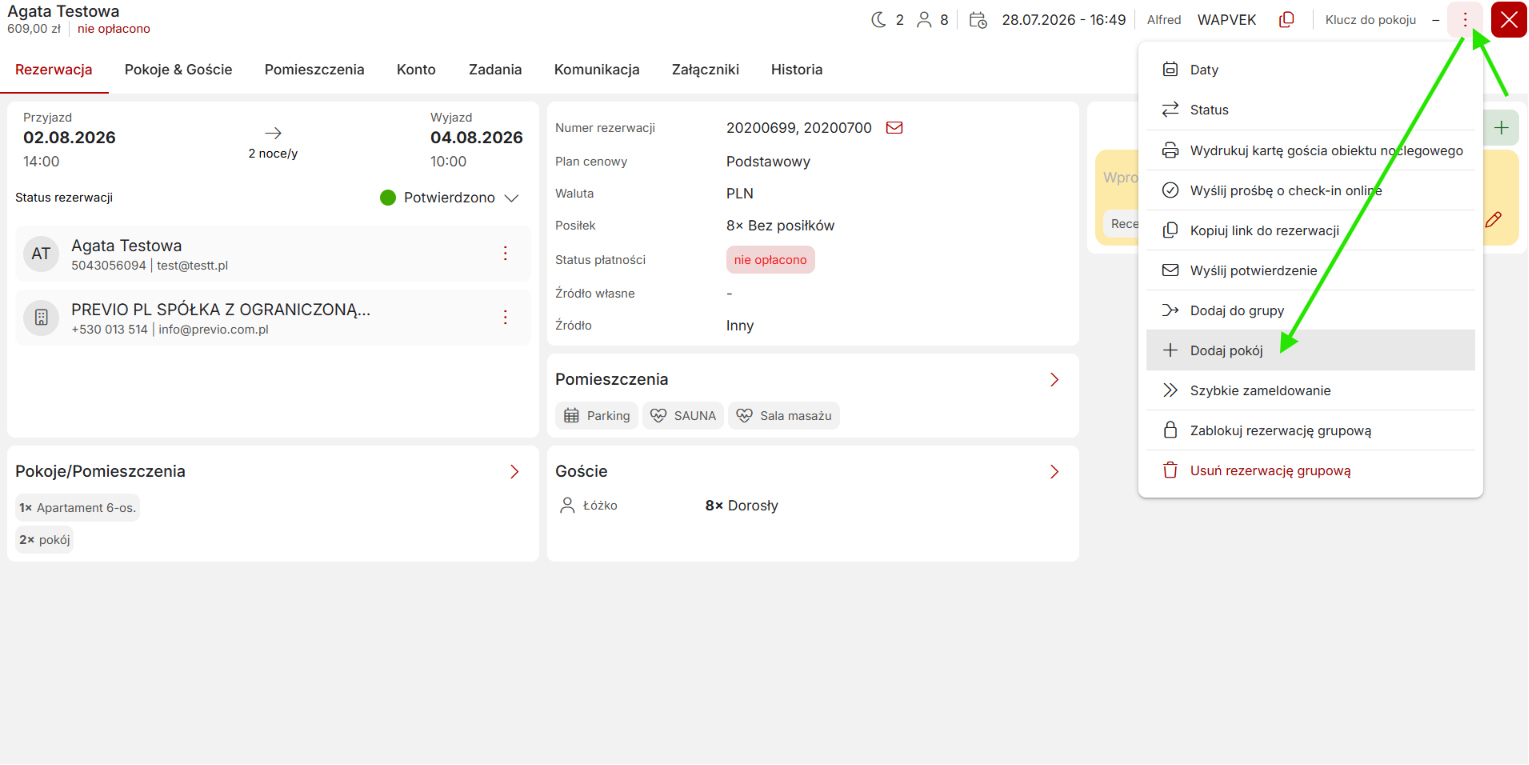
Task: Click the reservation numbers 20200699, 20200700
Action: [x=799, y=128]
